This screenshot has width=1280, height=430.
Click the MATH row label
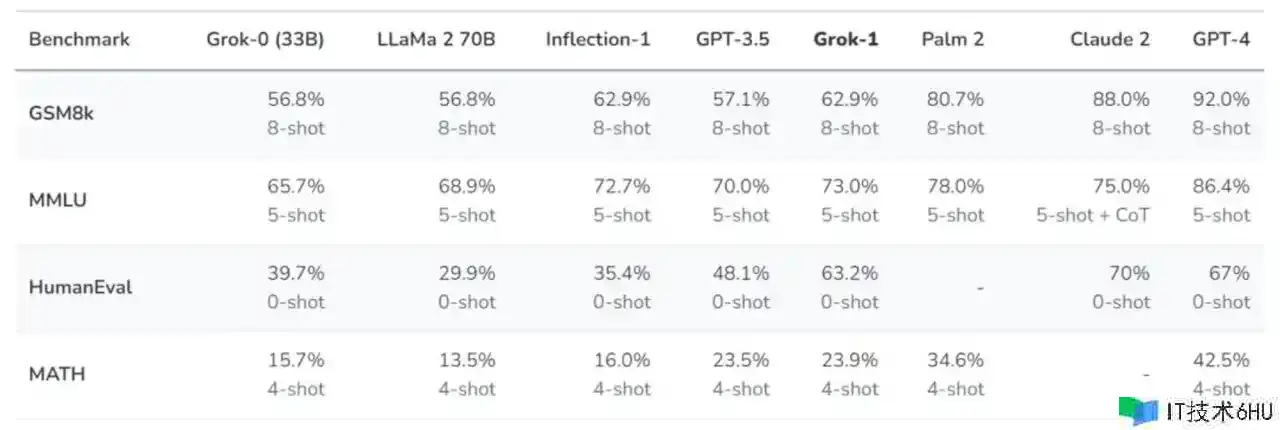56,374
